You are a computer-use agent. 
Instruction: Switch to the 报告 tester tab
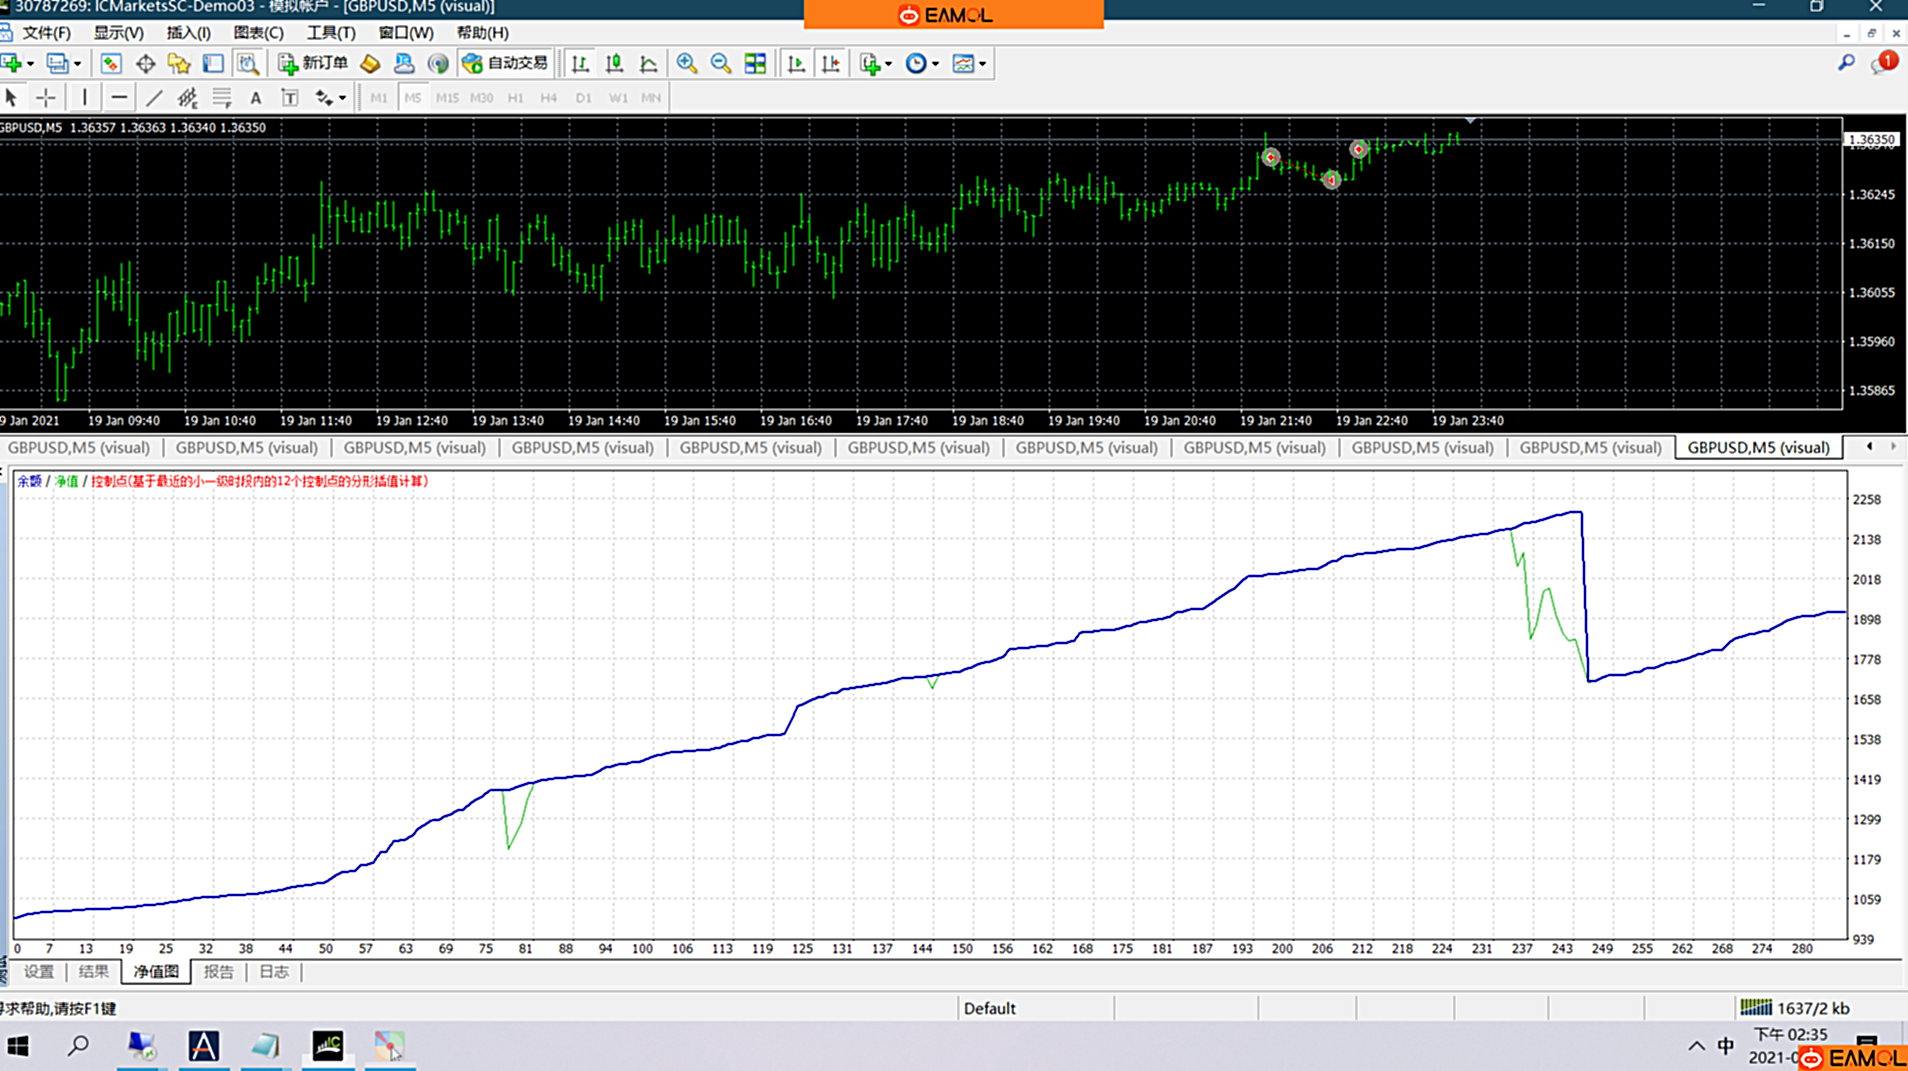[x=218, y=971]
